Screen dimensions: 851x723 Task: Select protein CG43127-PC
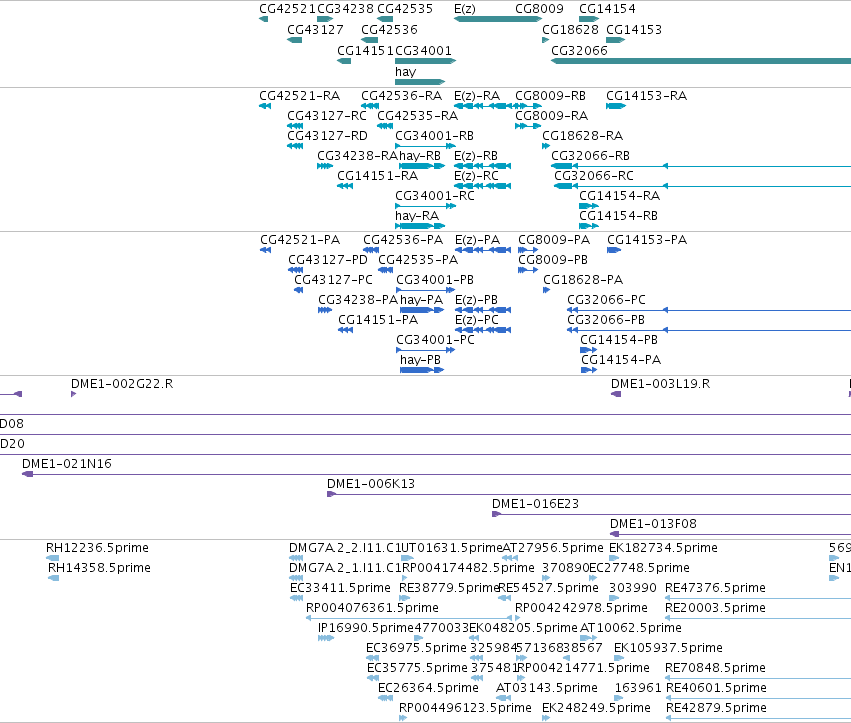[333, 280]
